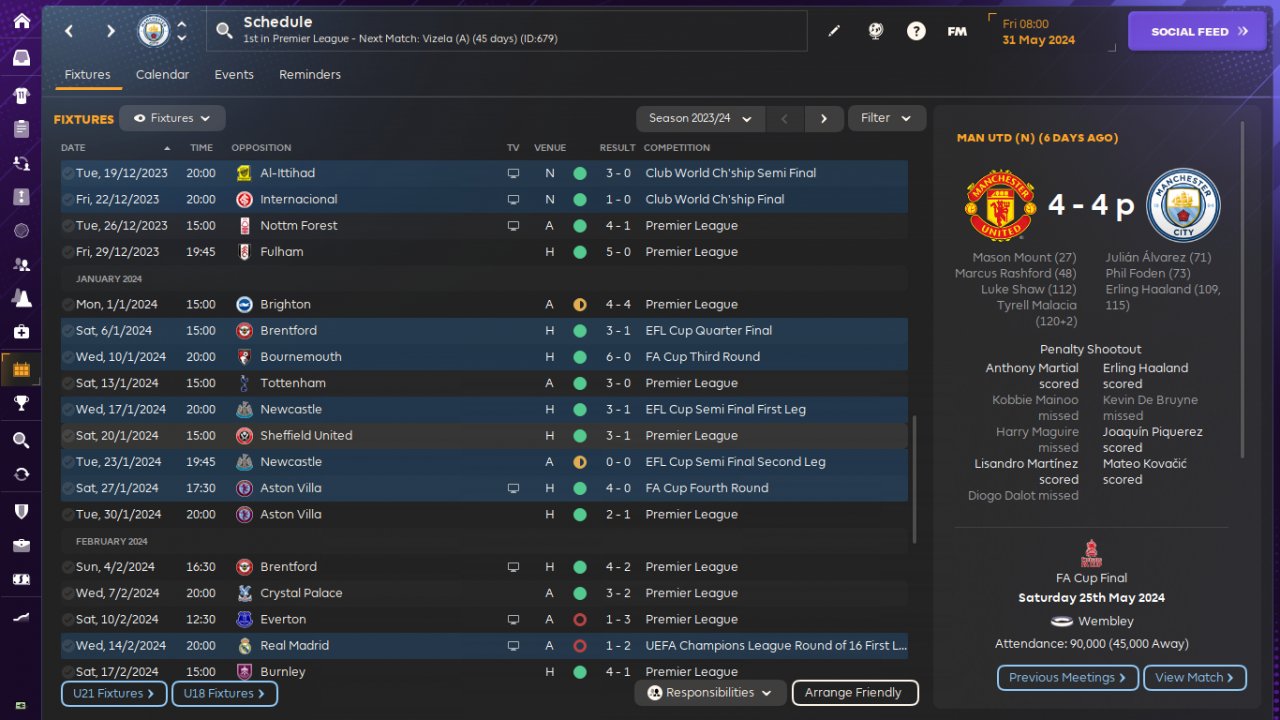Open the Home icon in sidebar
Screen dimensions: 1280x720
(21, 21)
